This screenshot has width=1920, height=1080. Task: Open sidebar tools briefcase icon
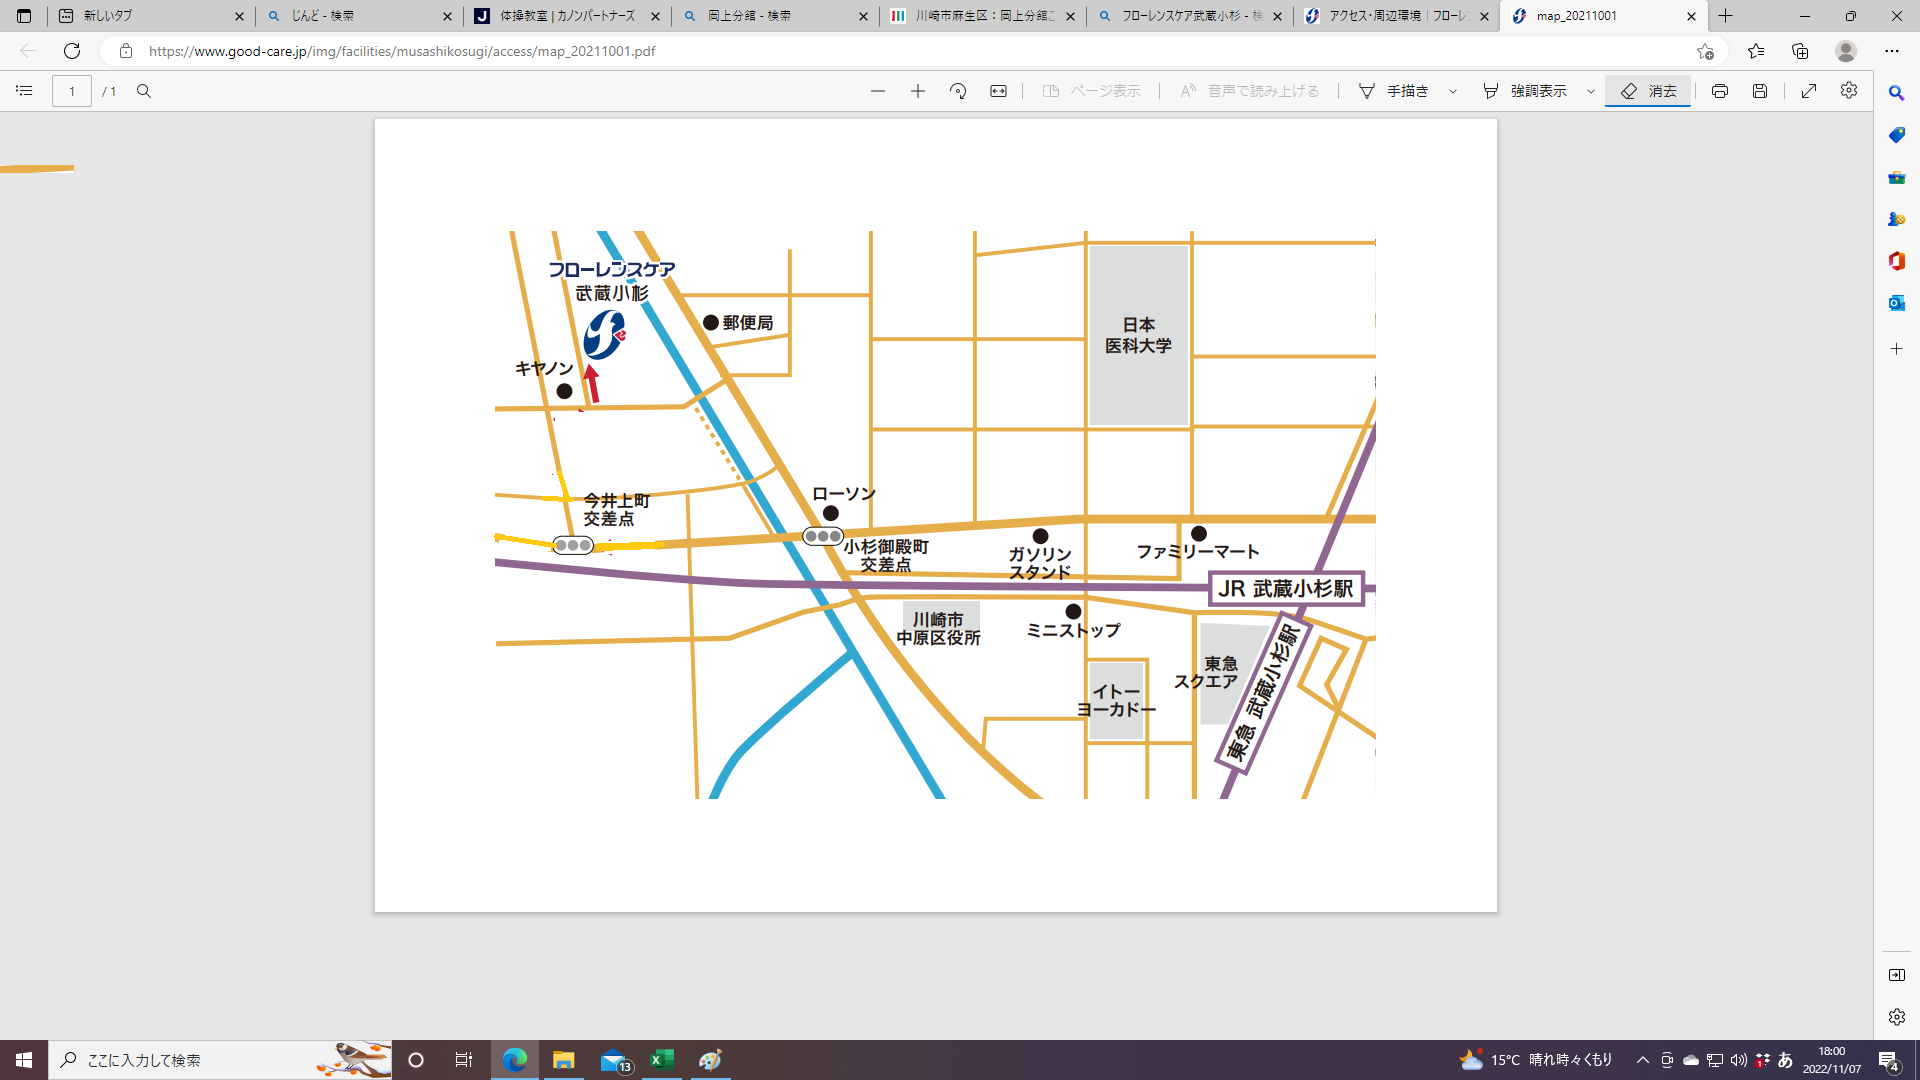(1896, 177)
